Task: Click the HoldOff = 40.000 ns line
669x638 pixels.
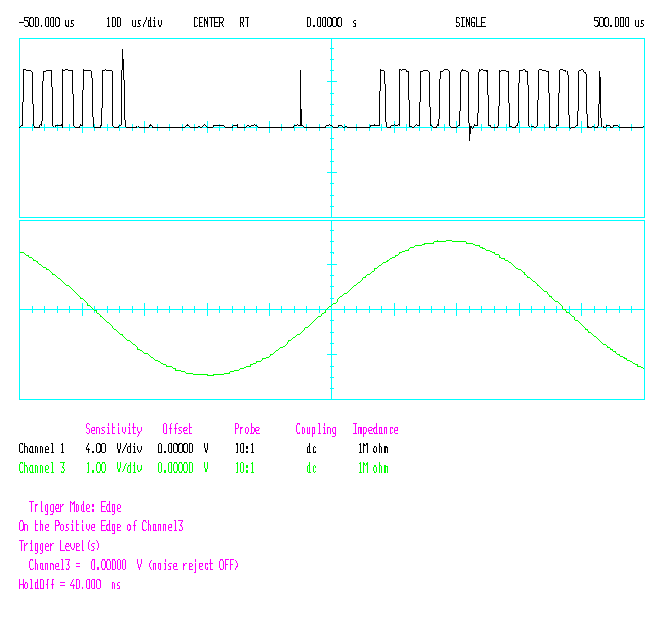Action: [69, 585]
